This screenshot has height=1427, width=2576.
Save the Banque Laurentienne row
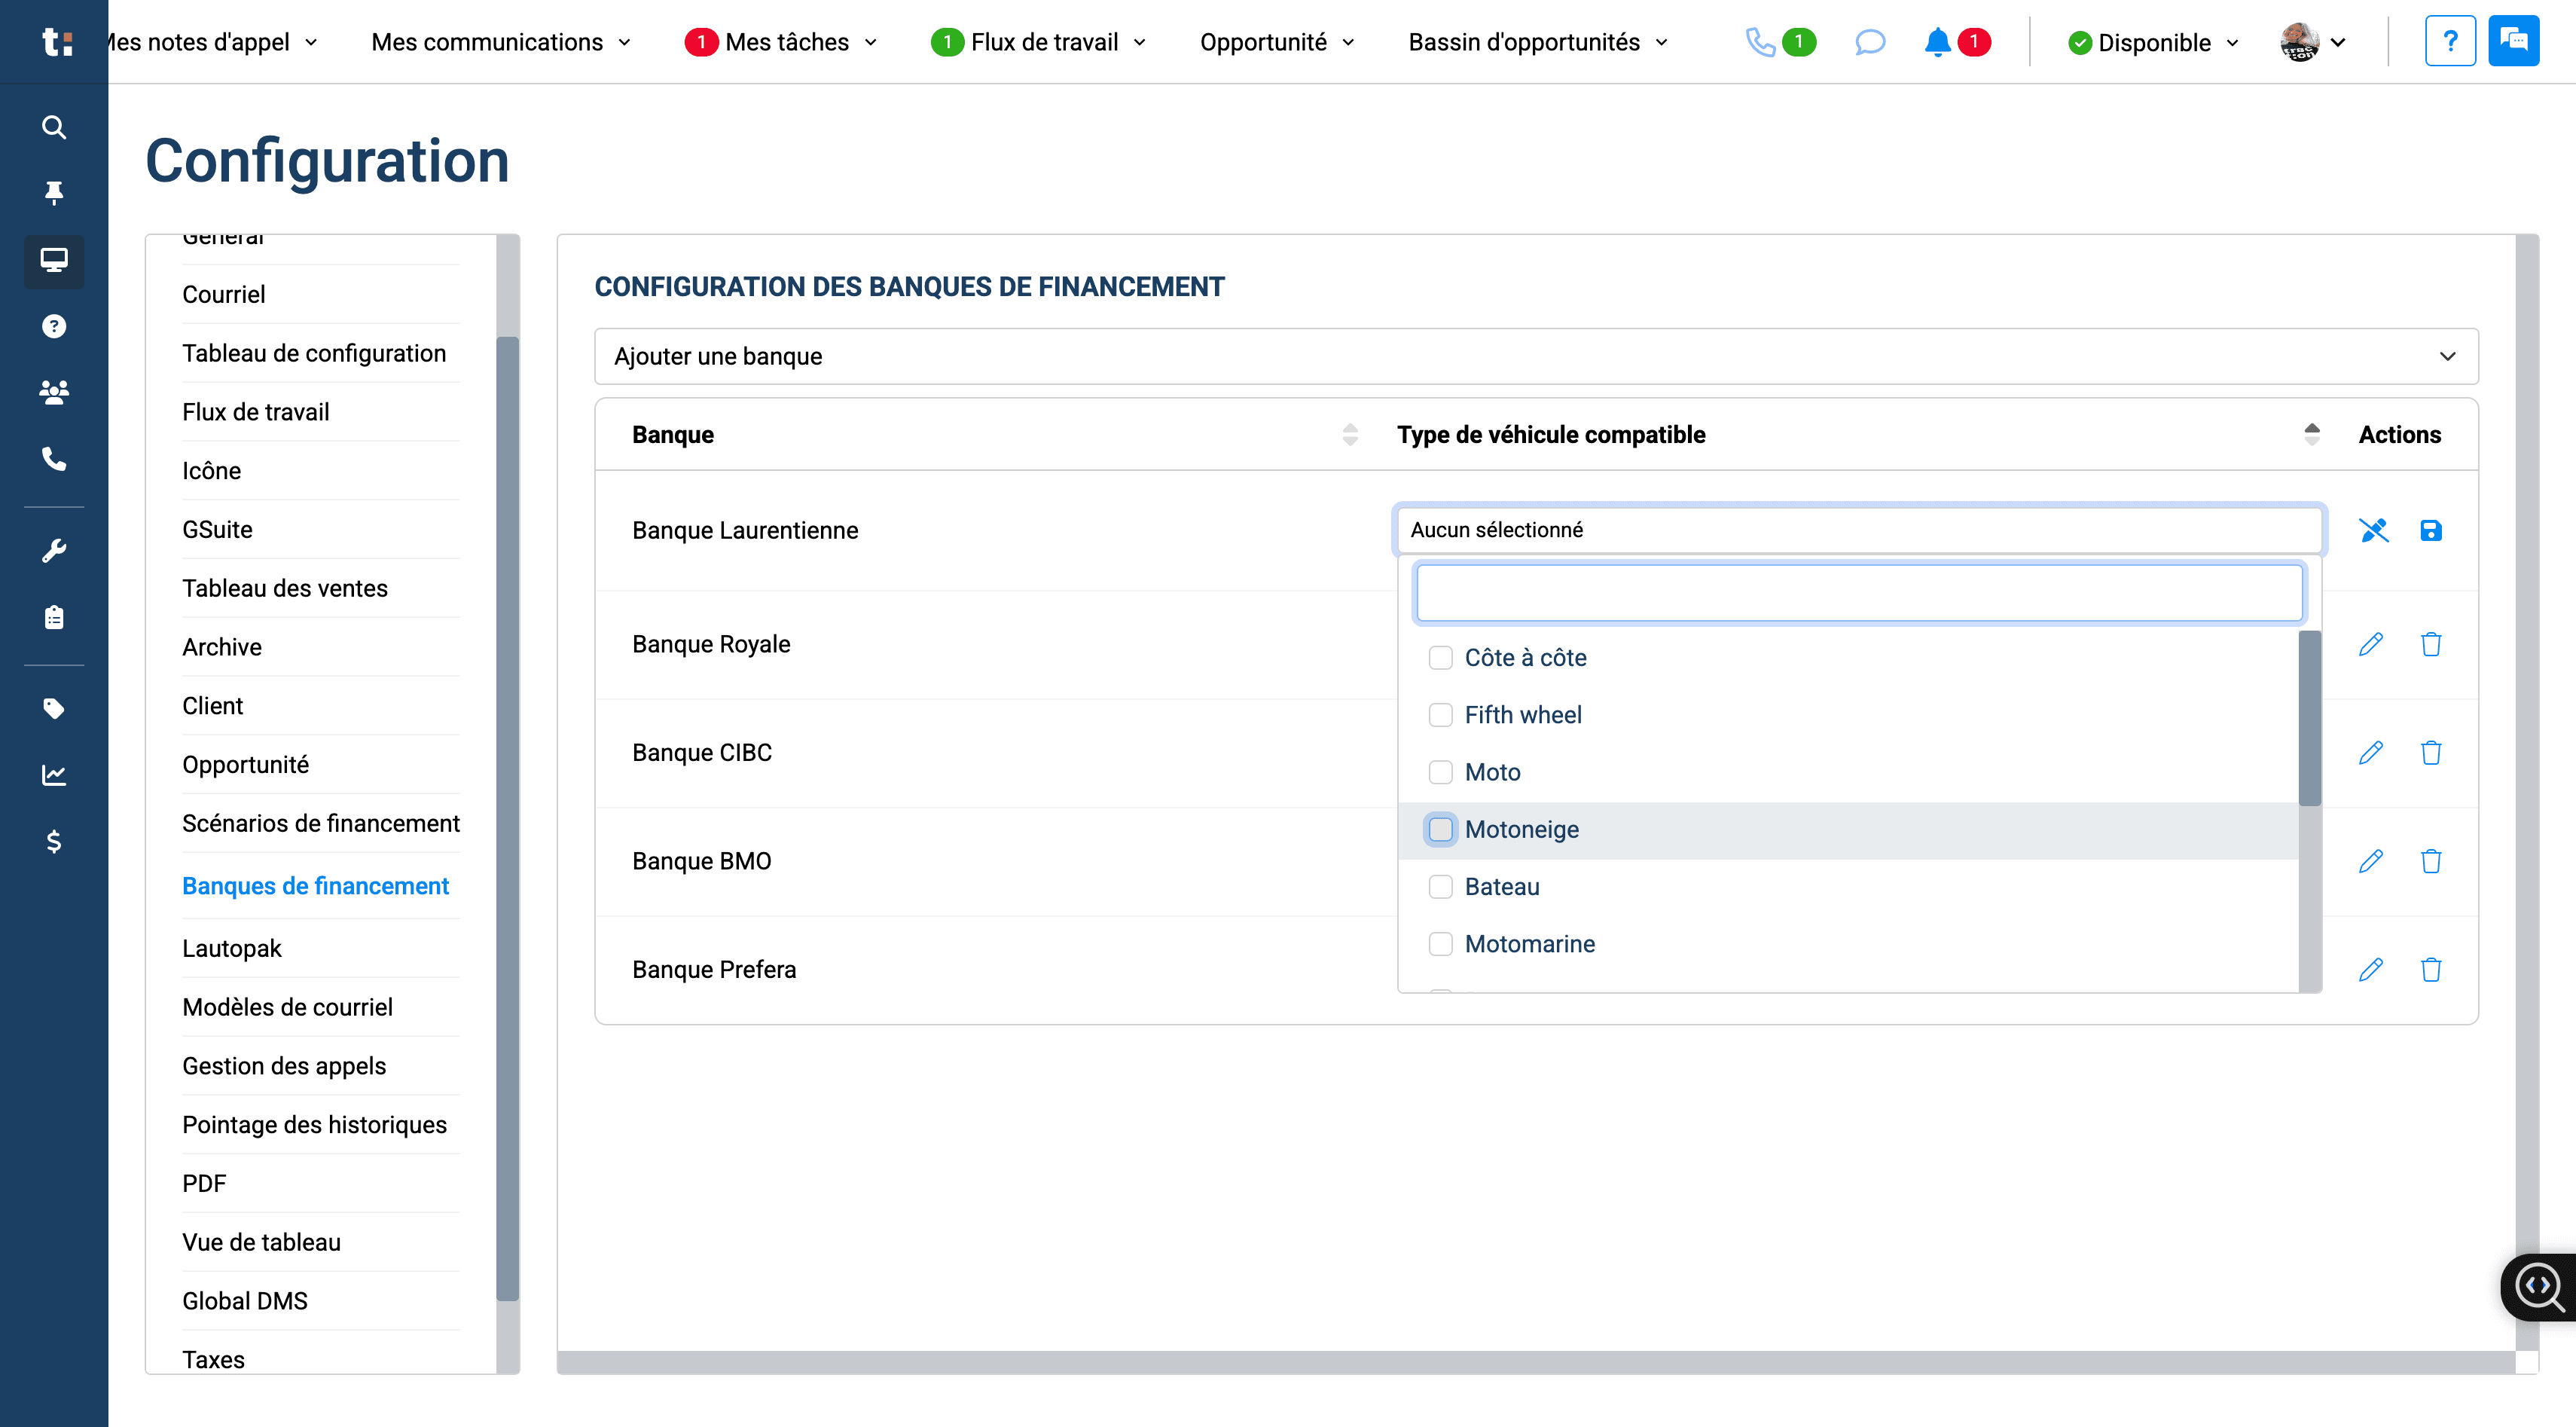2431,530
